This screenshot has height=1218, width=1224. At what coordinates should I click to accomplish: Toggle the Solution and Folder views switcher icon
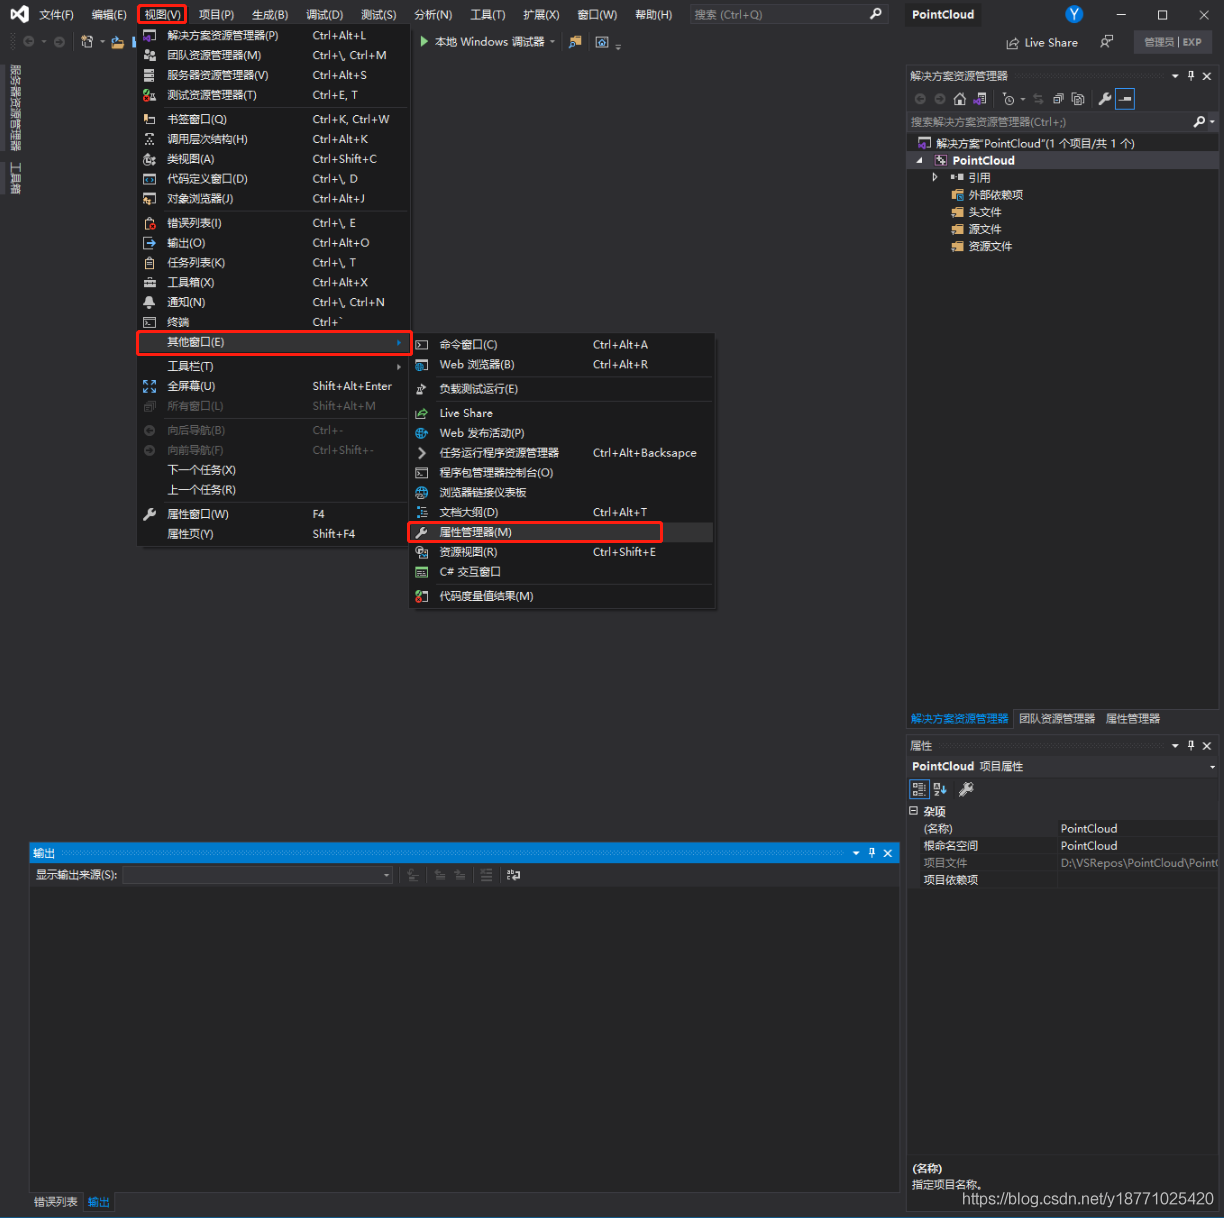(980, 98)
